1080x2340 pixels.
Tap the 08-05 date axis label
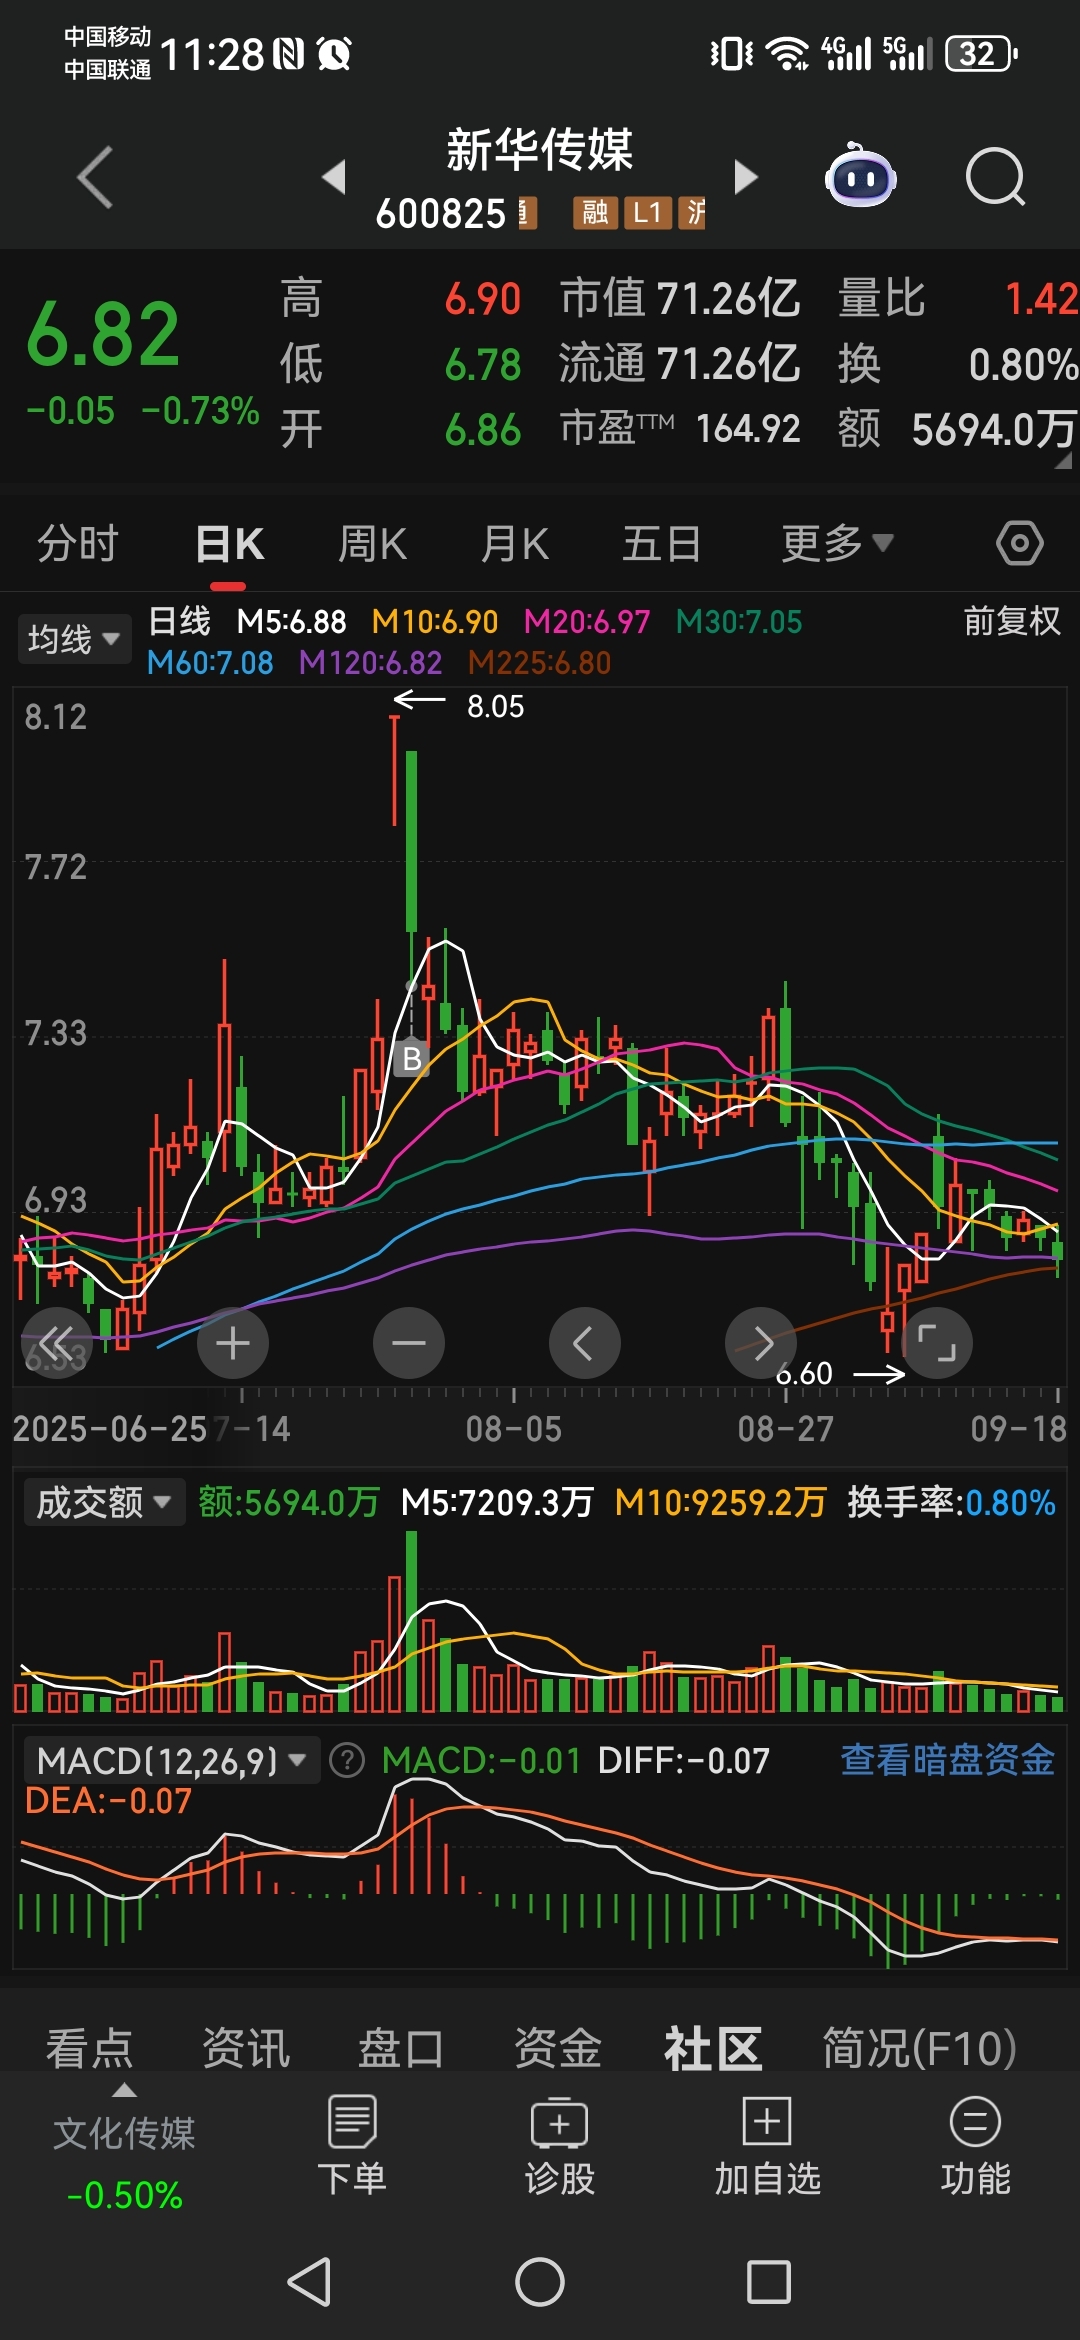click(x=513, y=1429)
